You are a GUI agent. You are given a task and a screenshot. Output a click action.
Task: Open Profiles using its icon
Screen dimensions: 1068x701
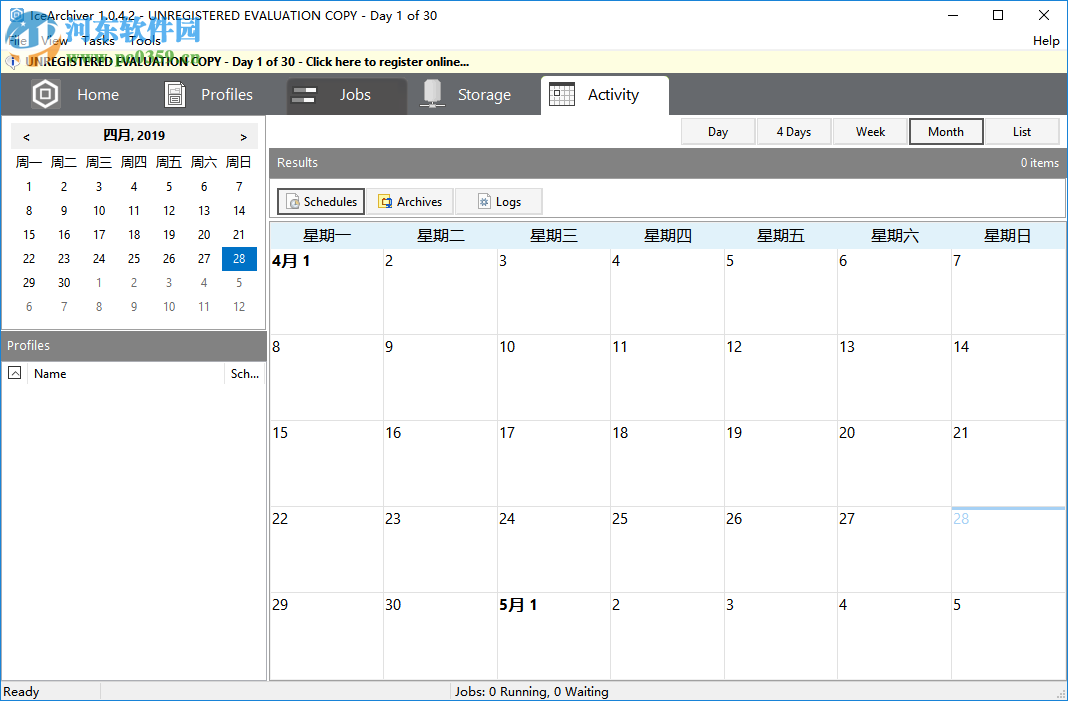pyautogui.click(x=174, y=94)
